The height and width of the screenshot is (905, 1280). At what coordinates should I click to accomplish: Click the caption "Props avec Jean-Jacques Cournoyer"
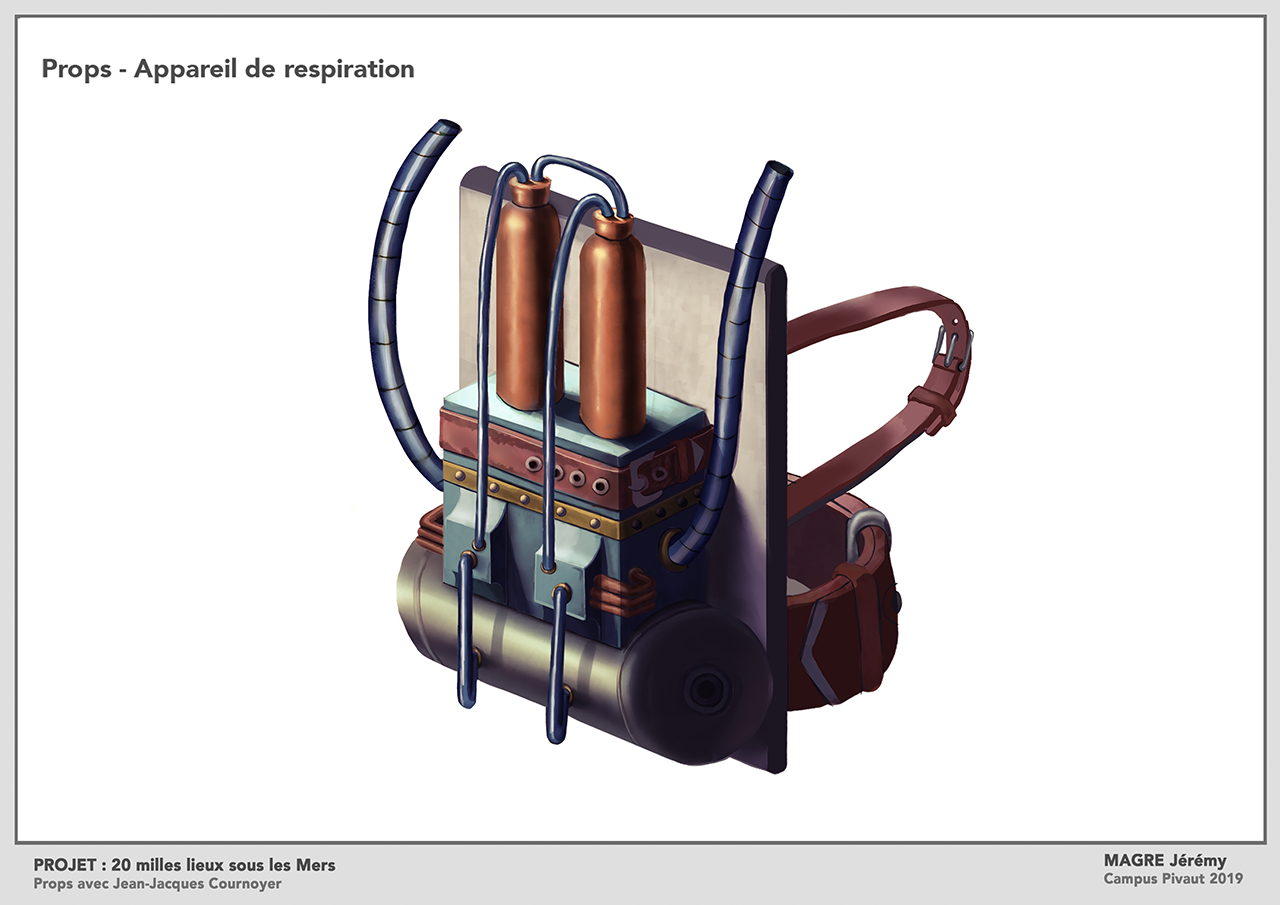(x=157, y=884)
